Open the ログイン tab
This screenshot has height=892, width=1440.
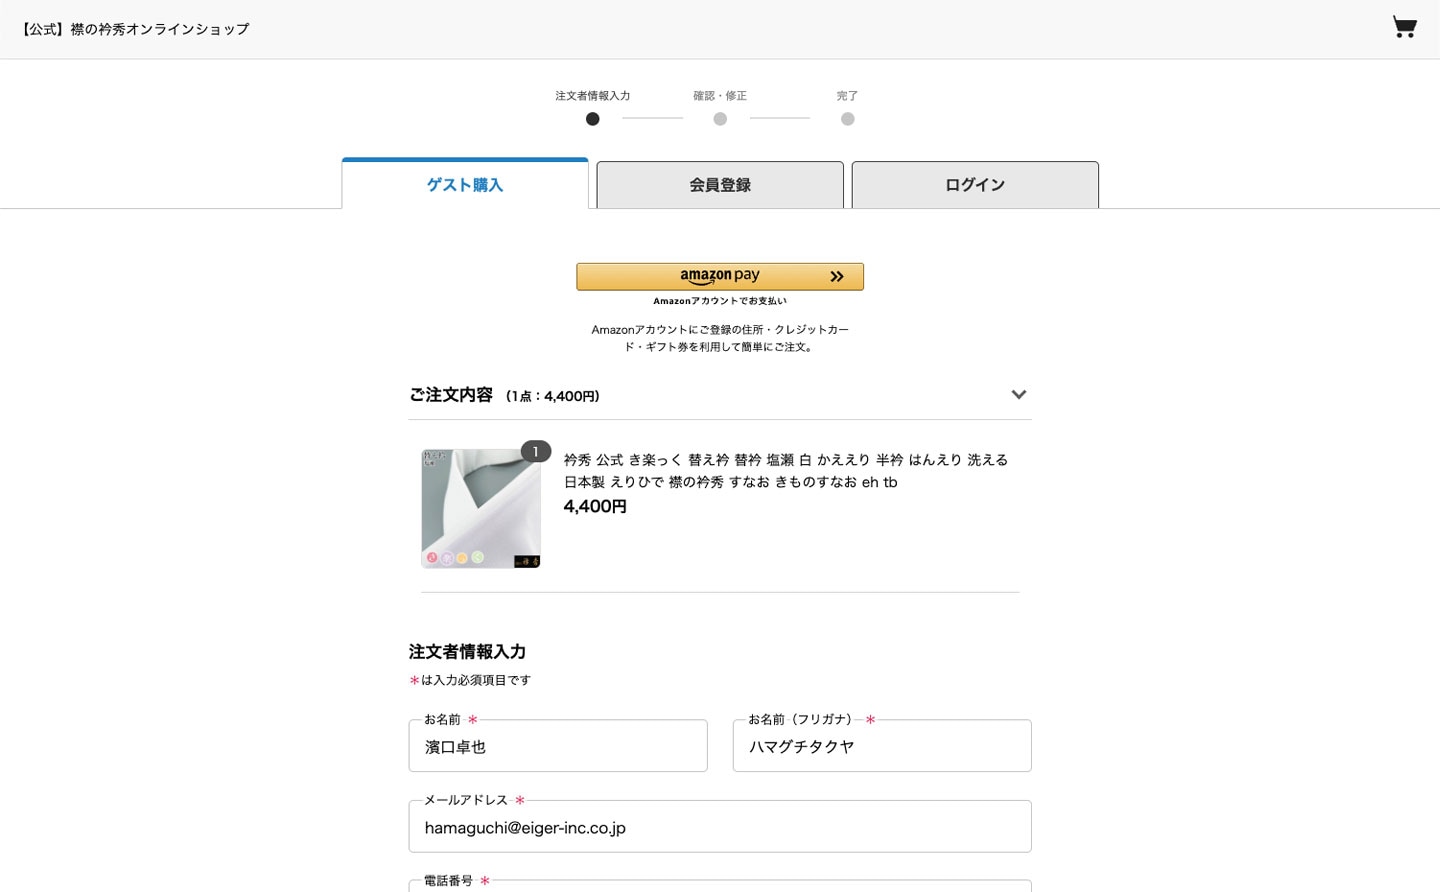[x=975, y=185]
